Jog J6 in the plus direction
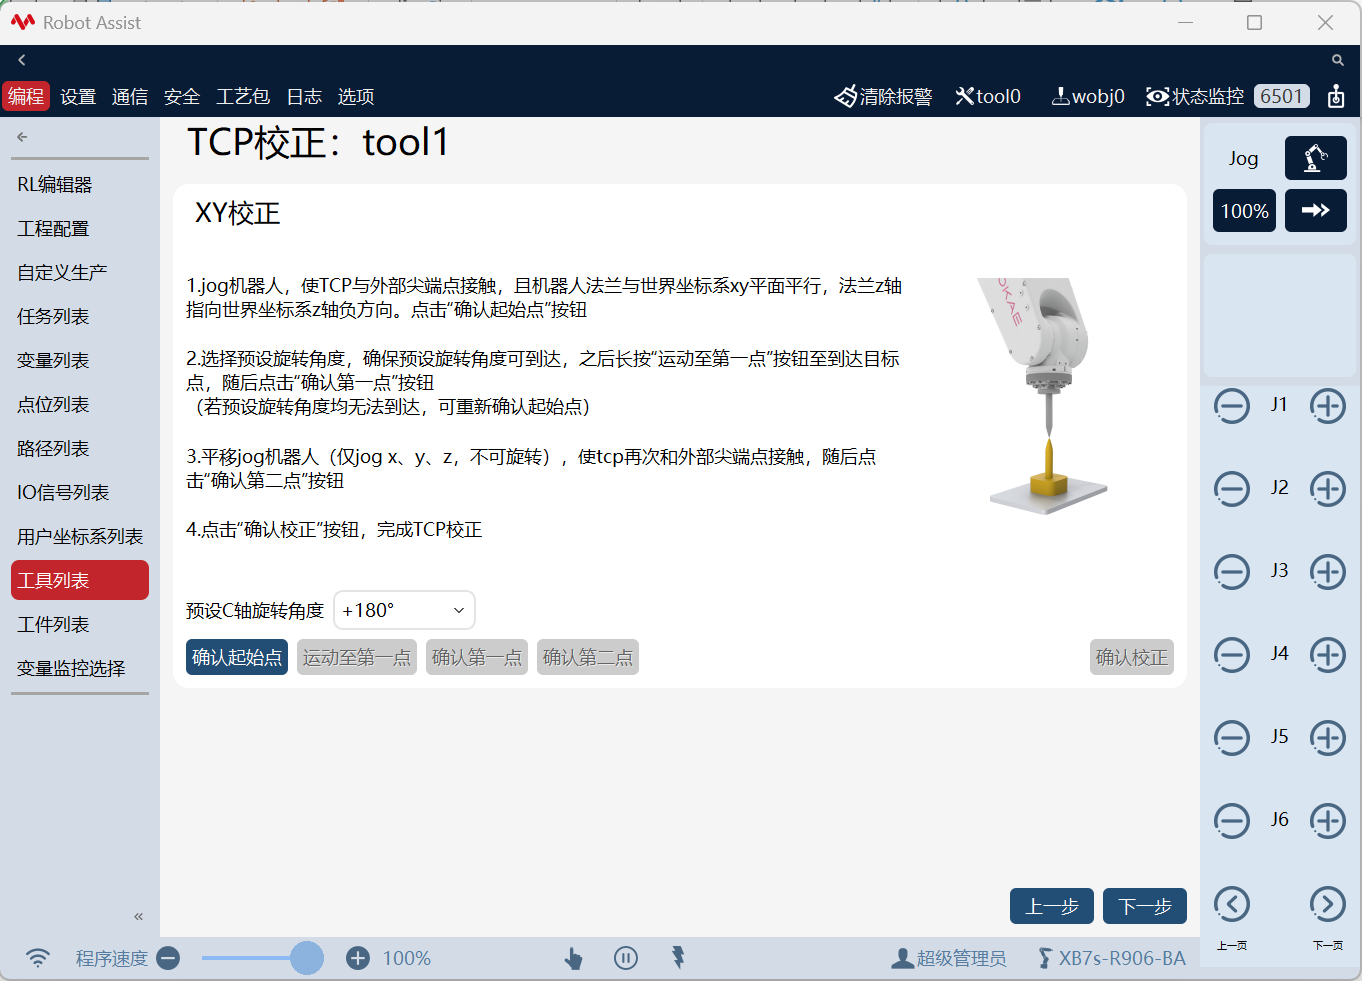 (x=1328, y=821)
